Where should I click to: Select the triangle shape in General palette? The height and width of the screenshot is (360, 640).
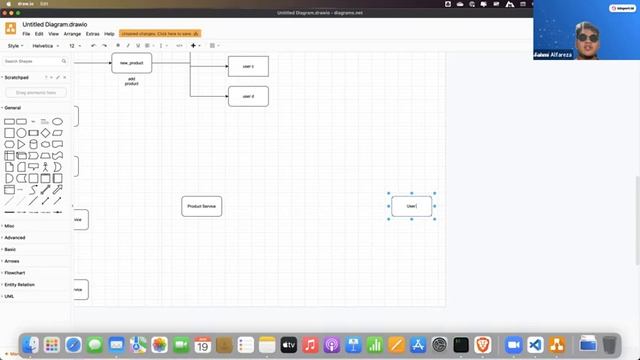pos(21,144)
